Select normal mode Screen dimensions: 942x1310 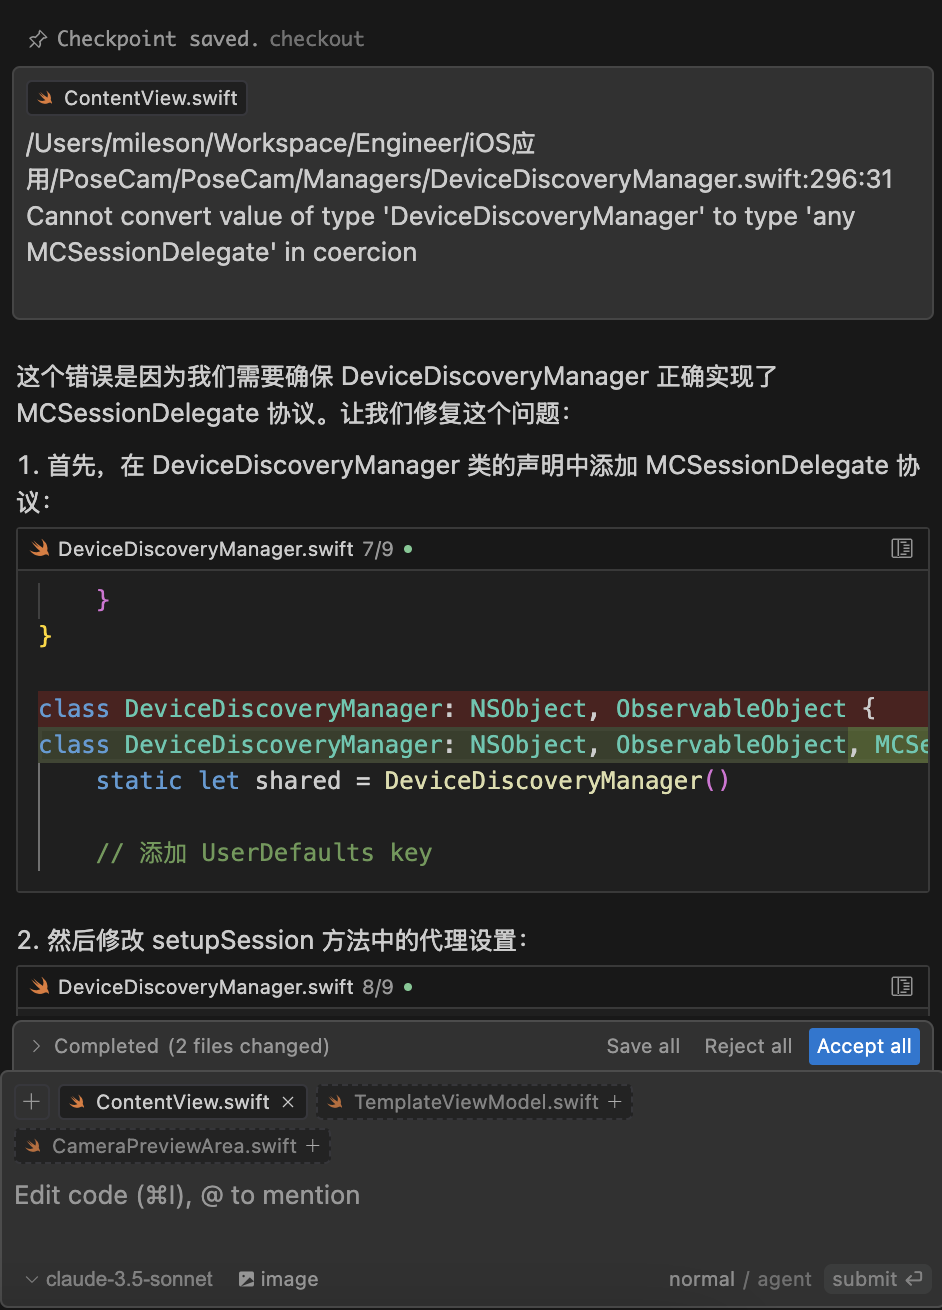pyautogui.click(x=701, y=1279)
